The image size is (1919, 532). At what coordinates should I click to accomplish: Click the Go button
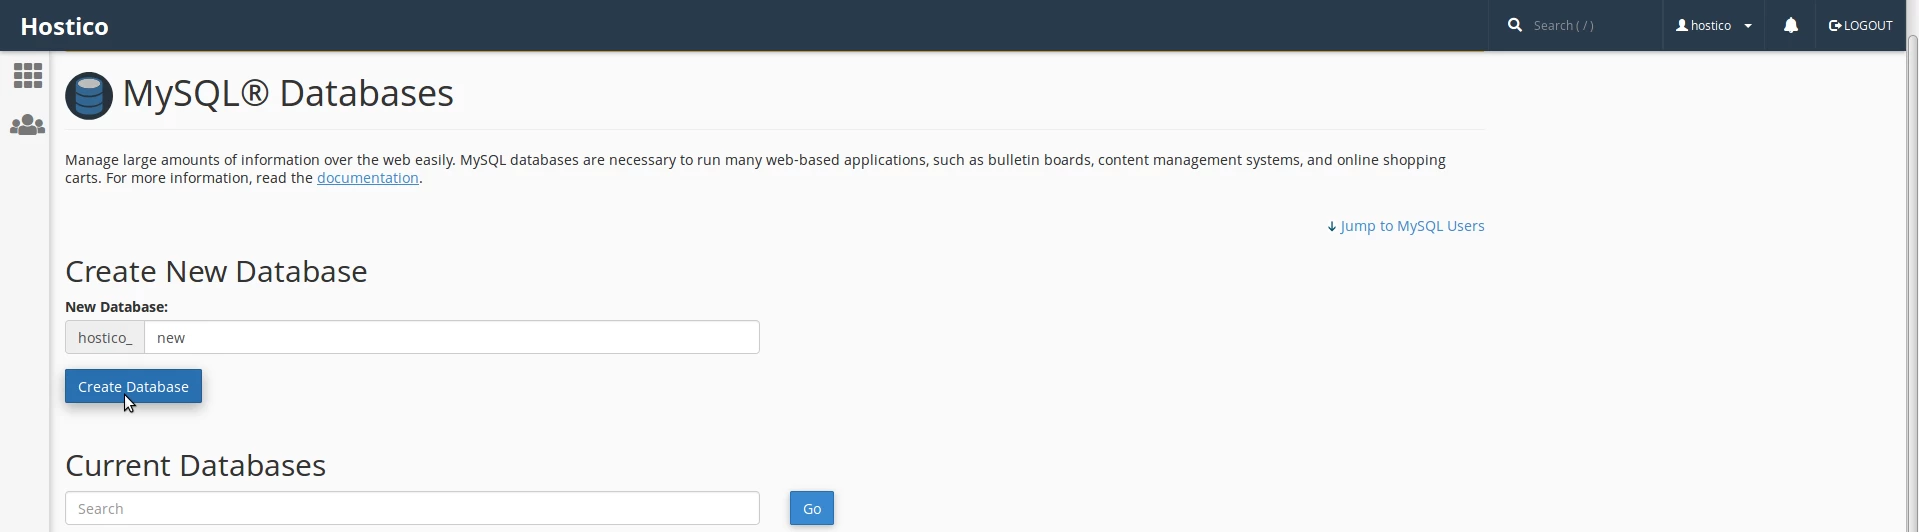tap(812, 508)
